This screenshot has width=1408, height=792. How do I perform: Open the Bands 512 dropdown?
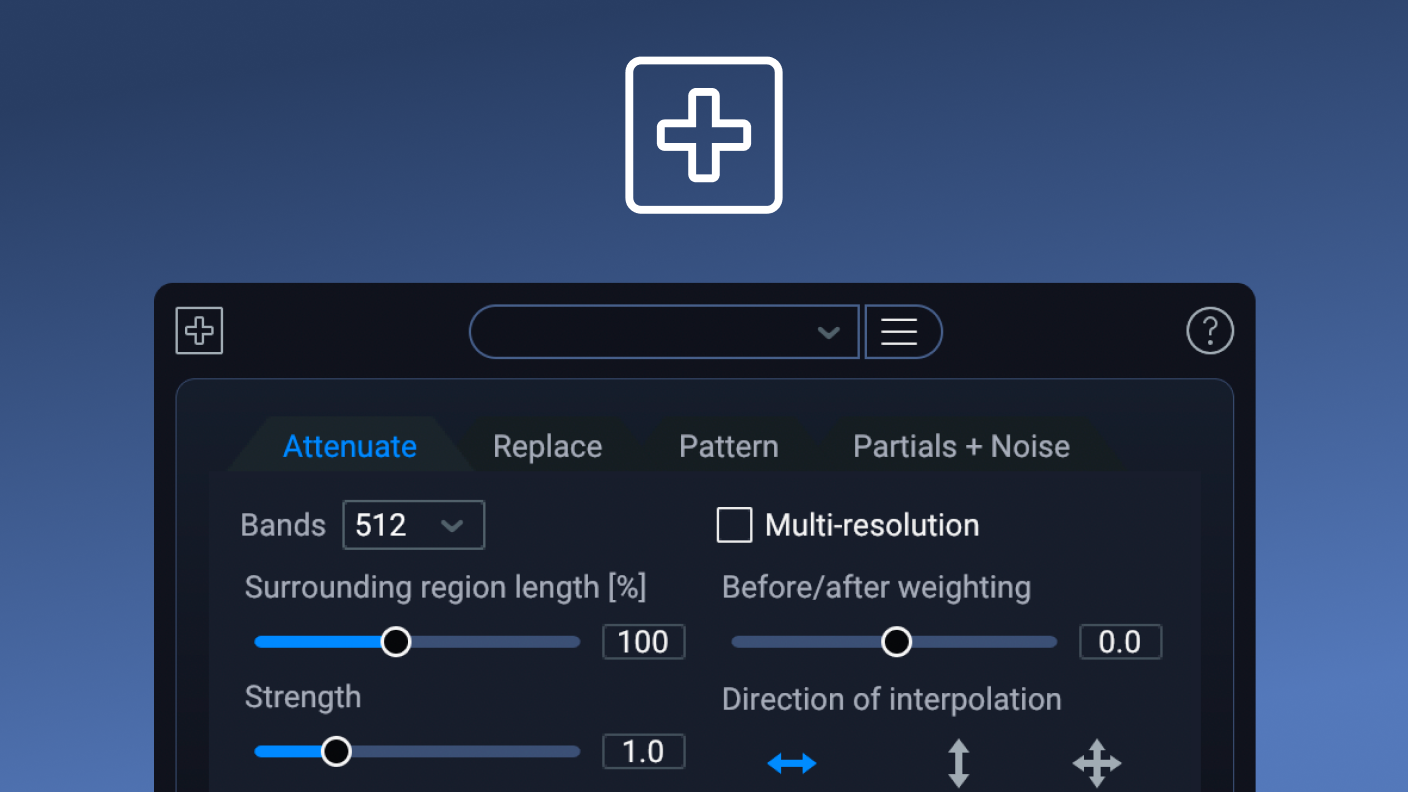pyautogui.click(x=413, y=525)
